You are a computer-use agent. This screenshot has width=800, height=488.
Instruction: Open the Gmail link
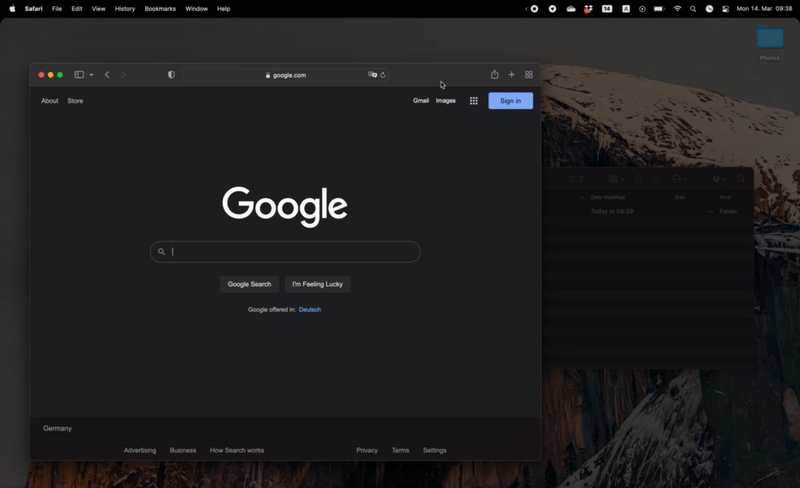421,101
